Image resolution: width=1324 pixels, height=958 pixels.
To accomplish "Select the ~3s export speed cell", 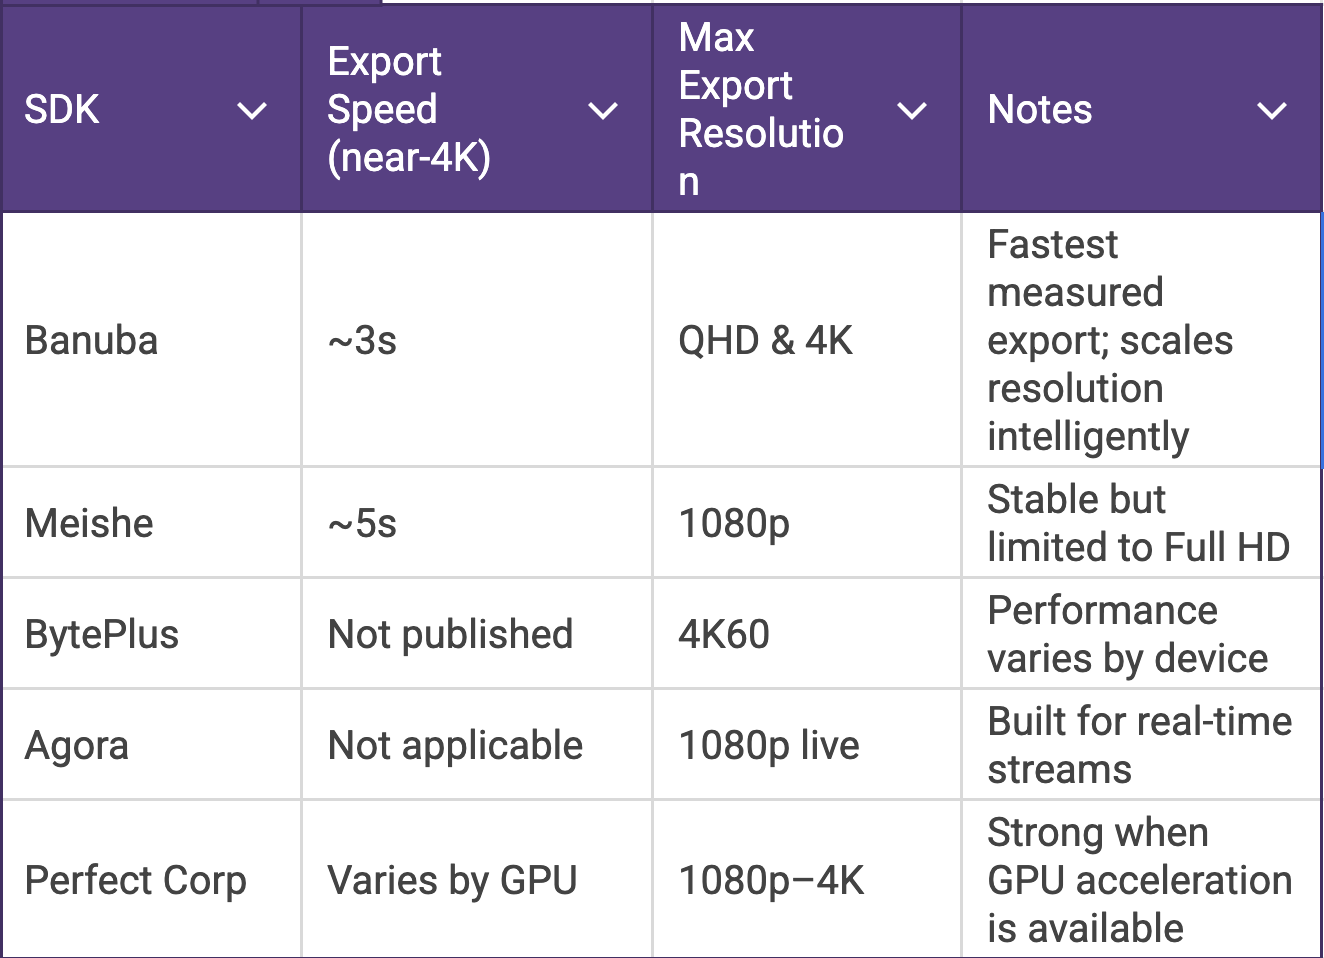I will tap(363, 341).
